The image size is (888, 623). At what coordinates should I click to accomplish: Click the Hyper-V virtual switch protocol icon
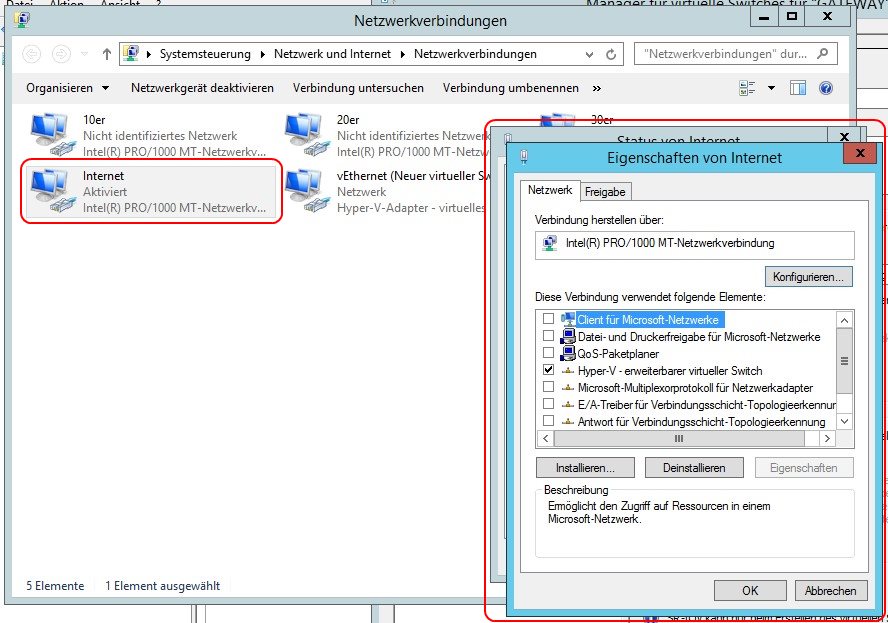[568, 371]
